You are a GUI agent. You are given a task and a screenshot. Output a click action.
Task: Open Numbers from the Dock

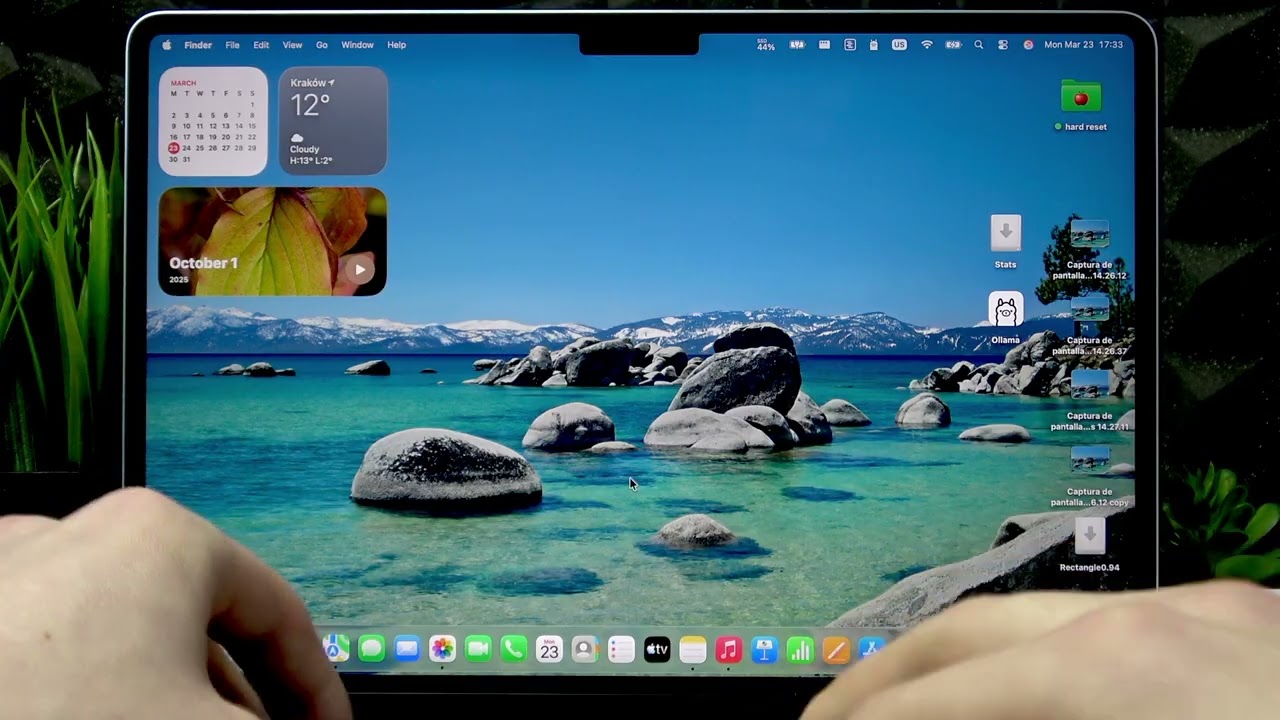[x=800, y=650]
